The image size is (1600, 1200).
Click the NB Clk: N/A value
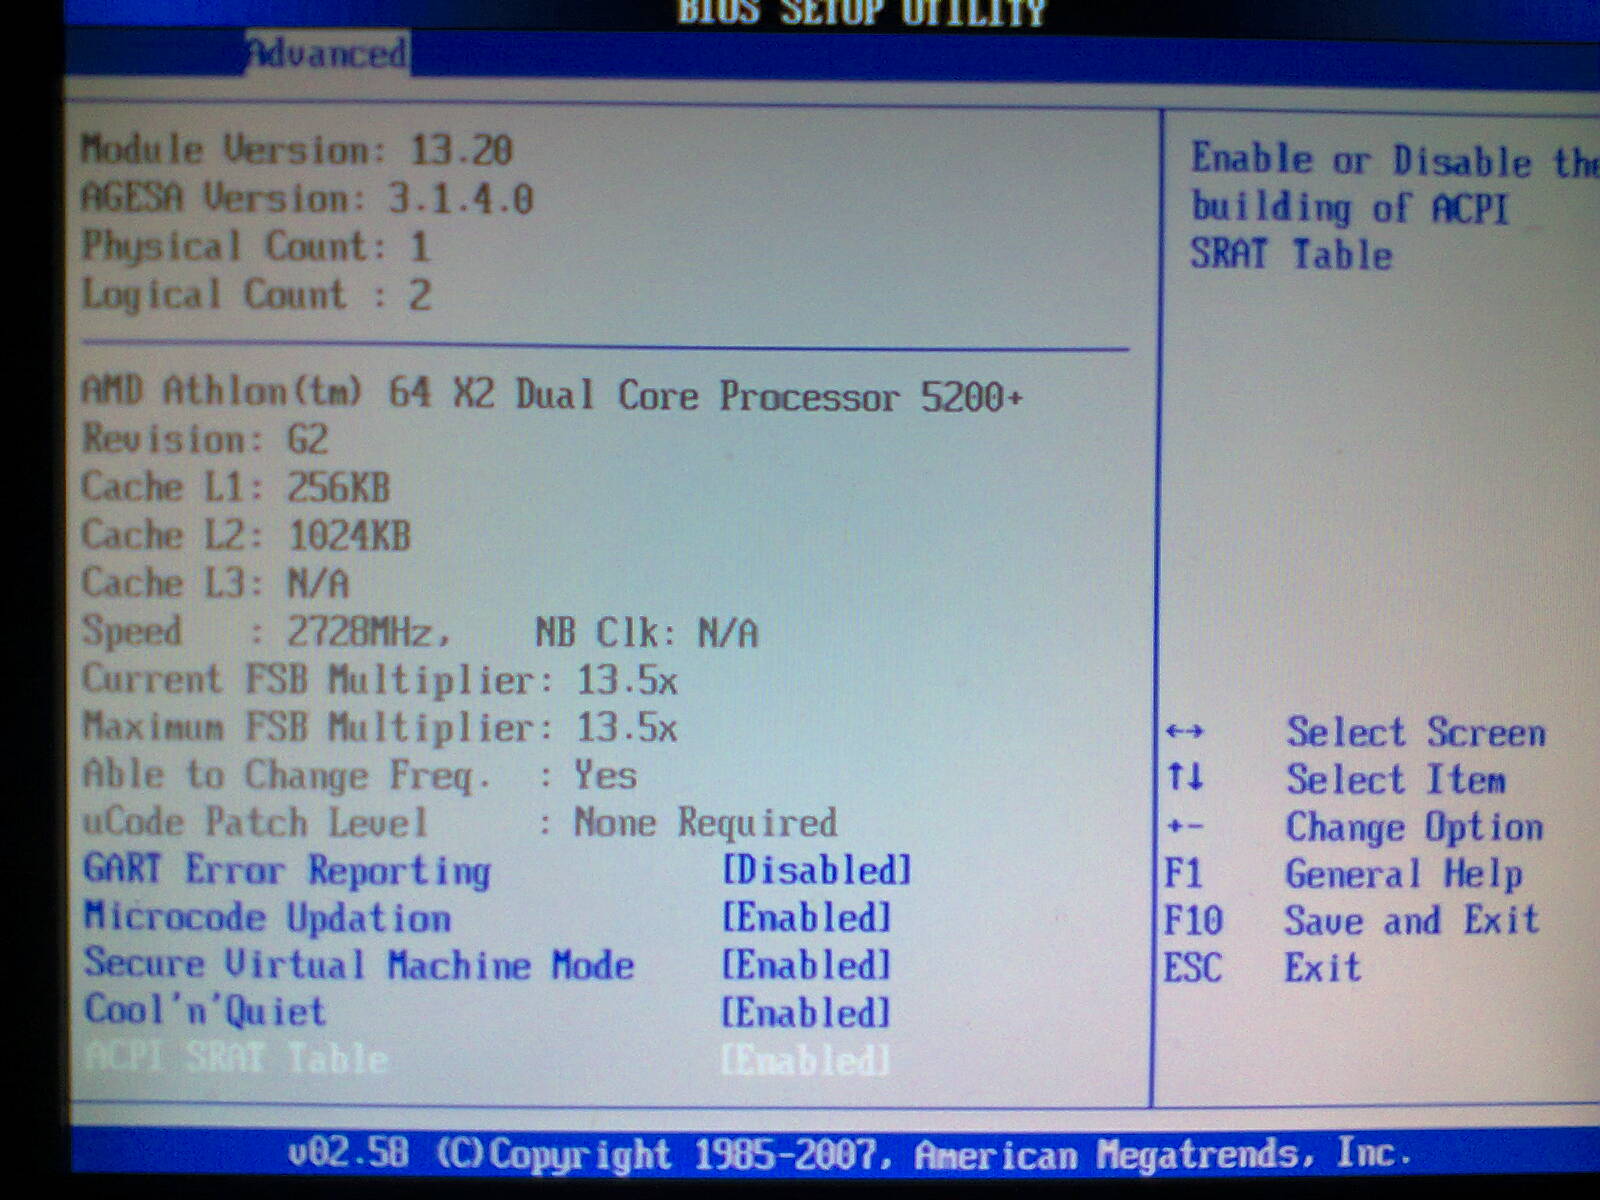click(647, 632)
